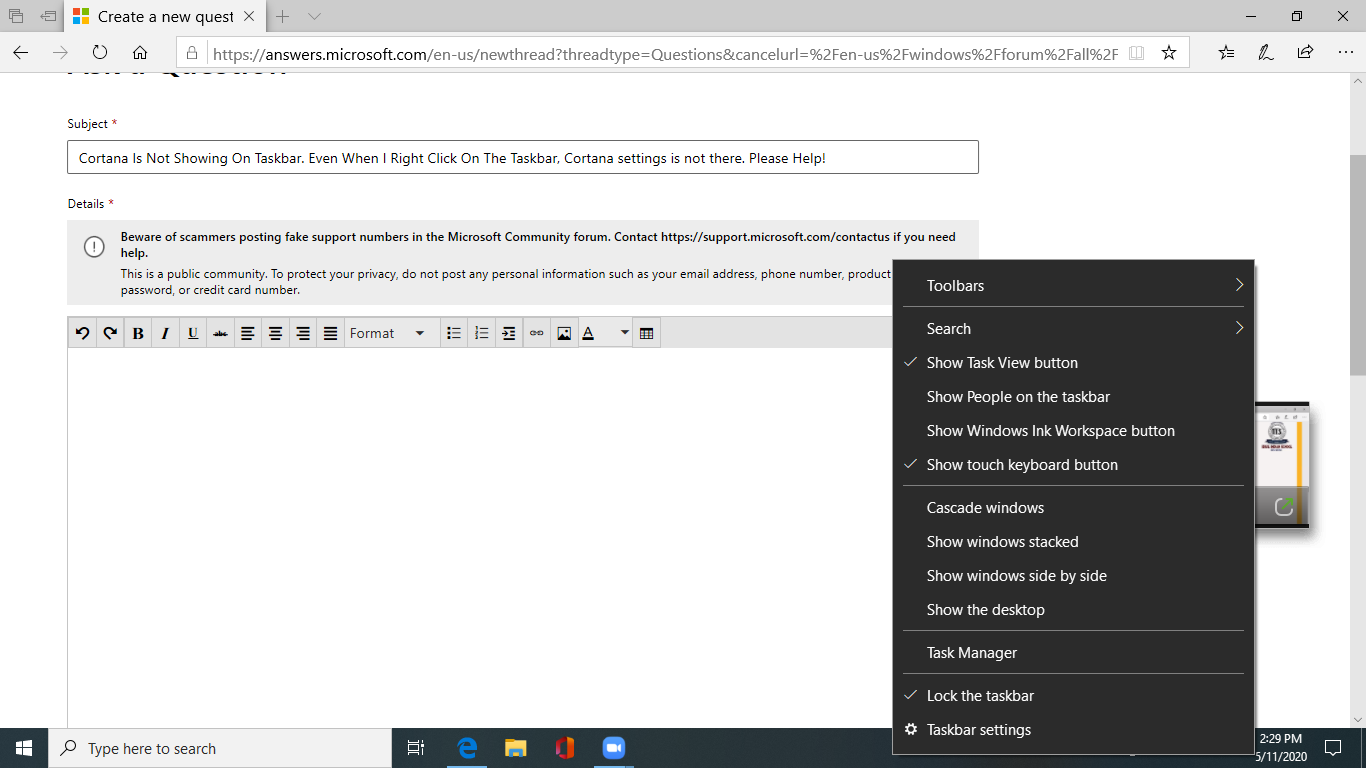
Task: Click the Subject text field
Action: pyautogui.click(x=523, y=158)
